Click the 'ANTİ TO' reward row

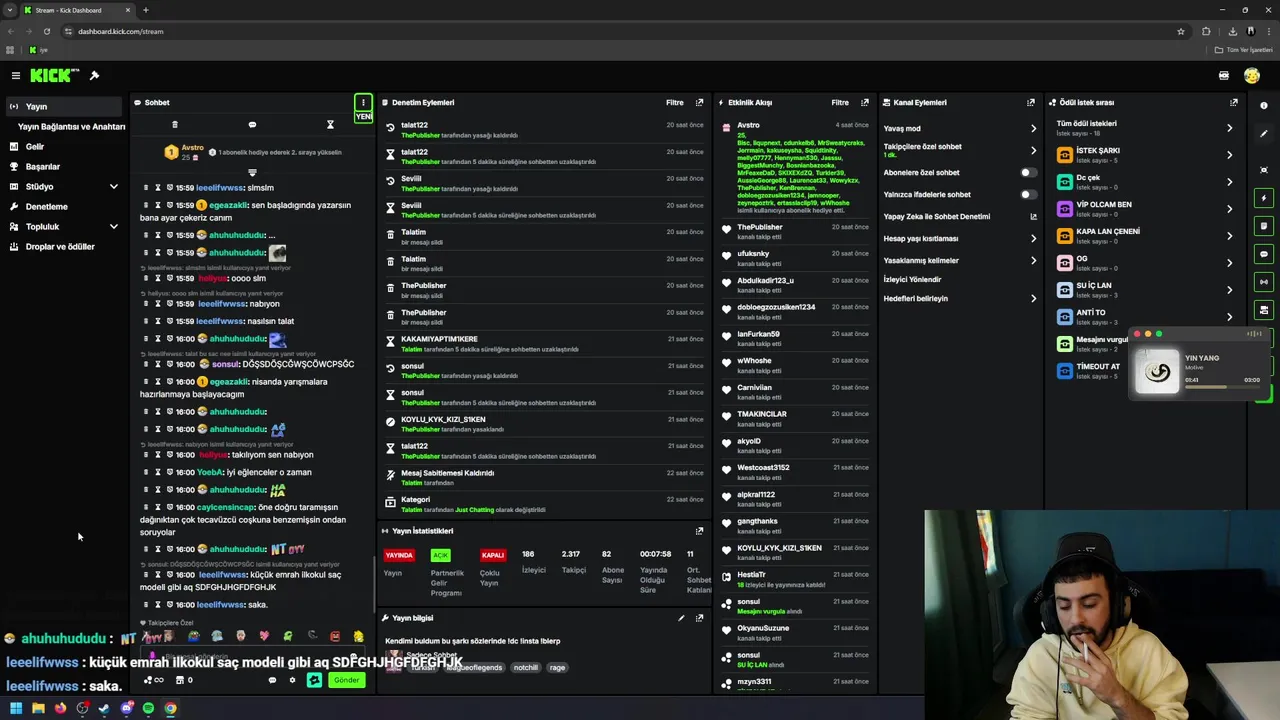pyautogui.click(x=1146, y=316)
